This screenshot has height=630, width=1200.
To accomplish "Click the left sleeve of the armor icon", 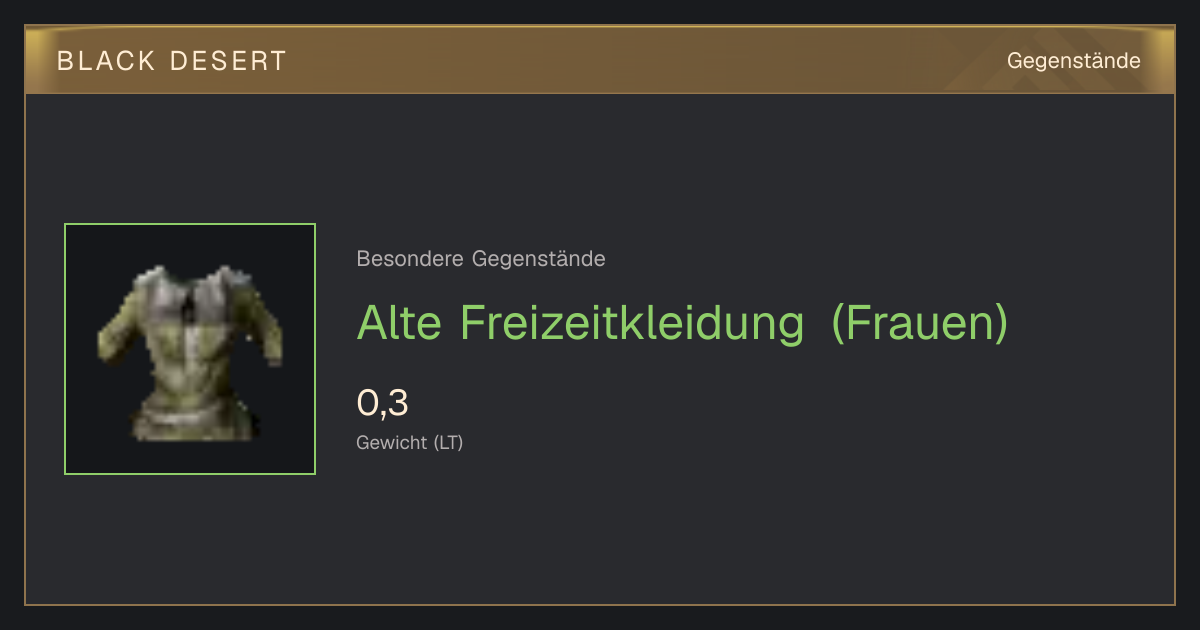I will [118, 325].
